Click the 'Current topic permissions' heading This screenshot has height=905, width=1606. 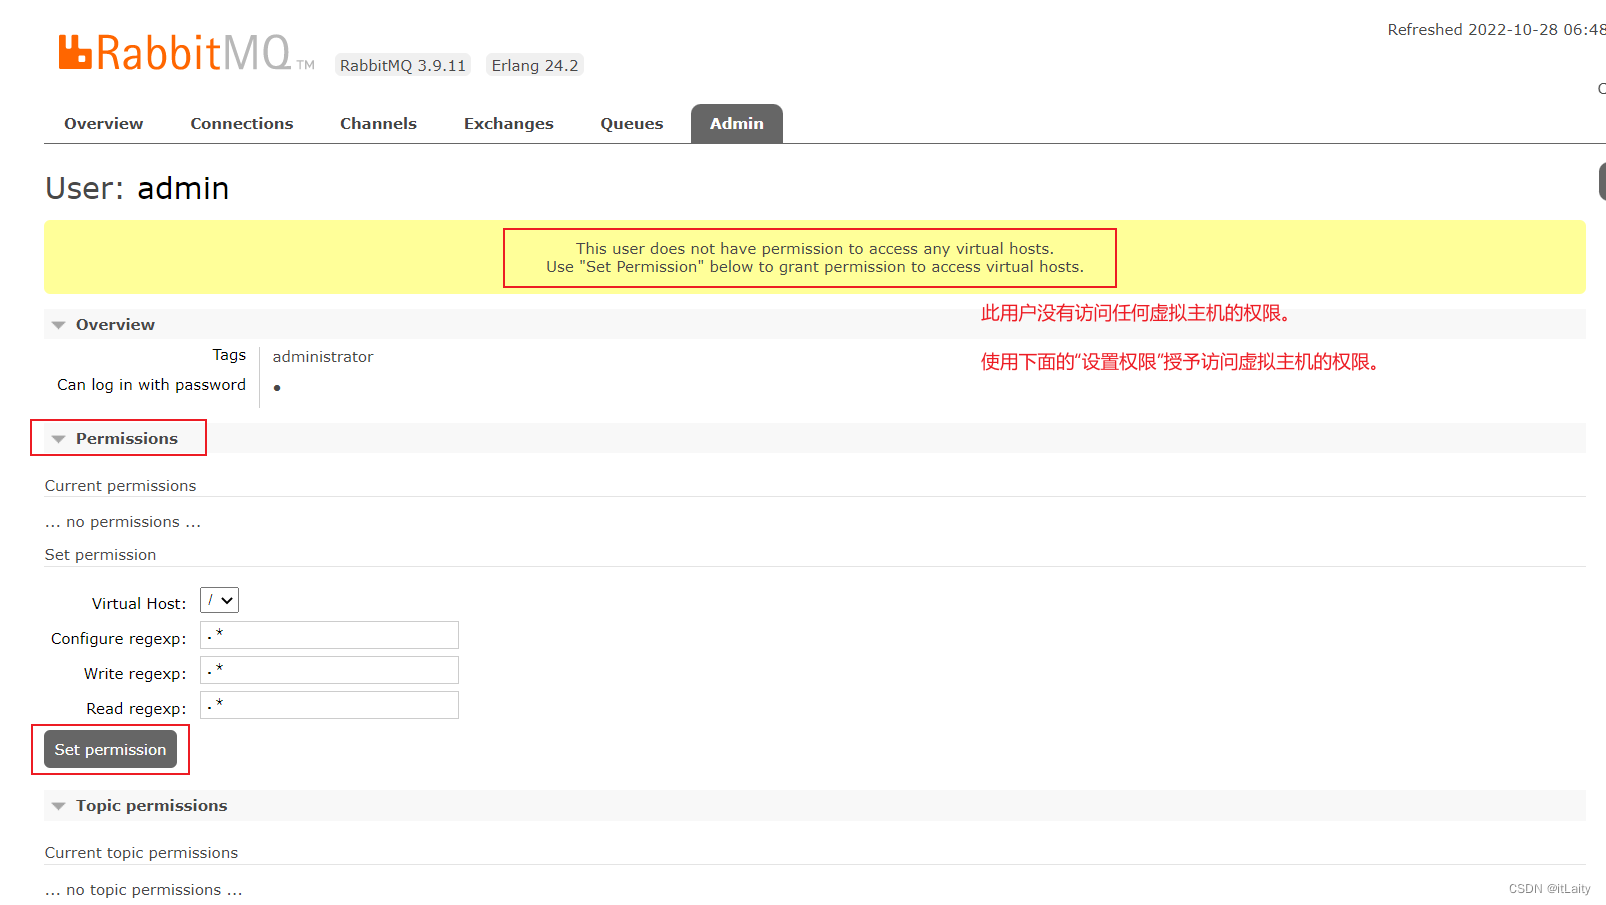point(142,853)
